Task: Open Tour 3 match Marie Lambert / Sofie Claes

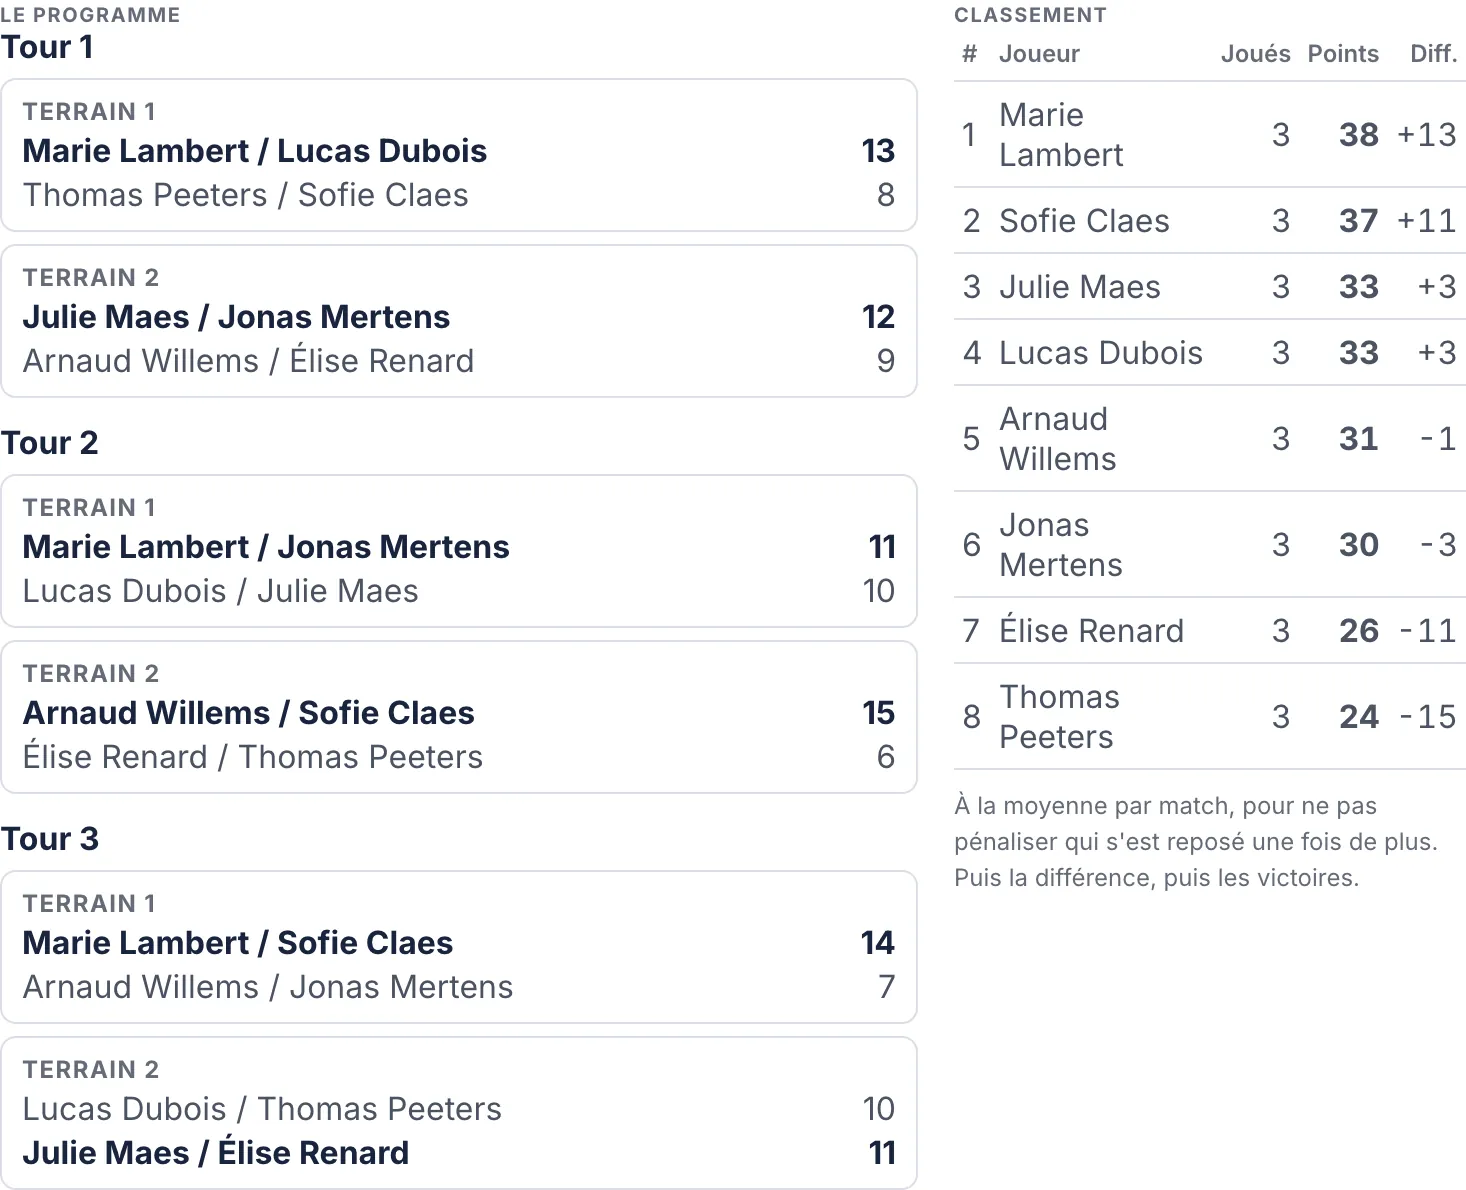Action: (459, 947)
